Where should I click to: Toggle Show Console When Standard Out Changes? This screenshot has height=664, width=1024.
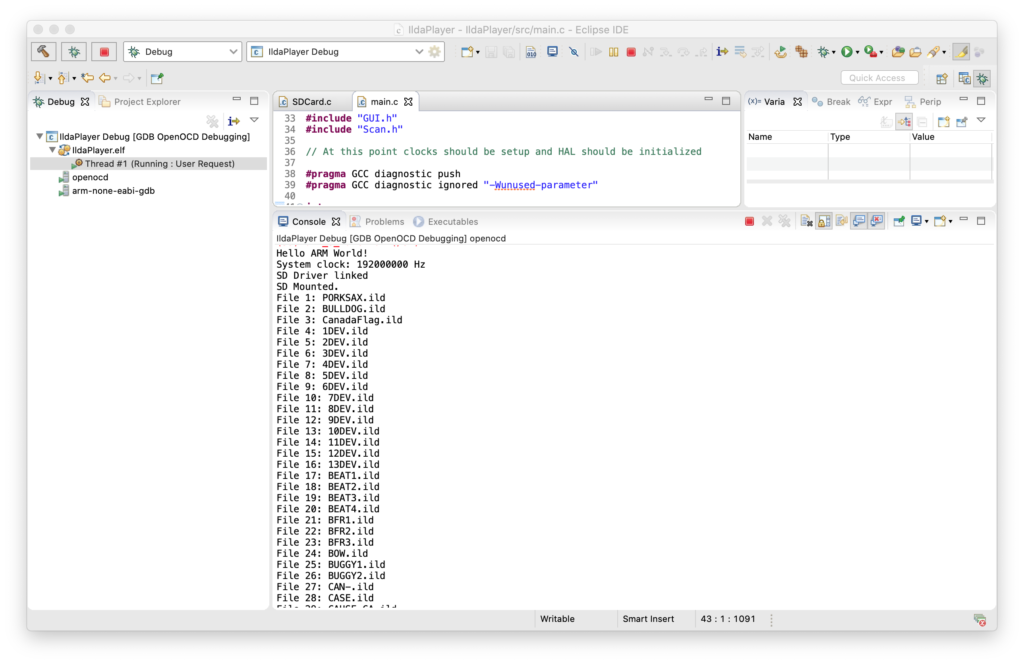(x=858, y=221)
